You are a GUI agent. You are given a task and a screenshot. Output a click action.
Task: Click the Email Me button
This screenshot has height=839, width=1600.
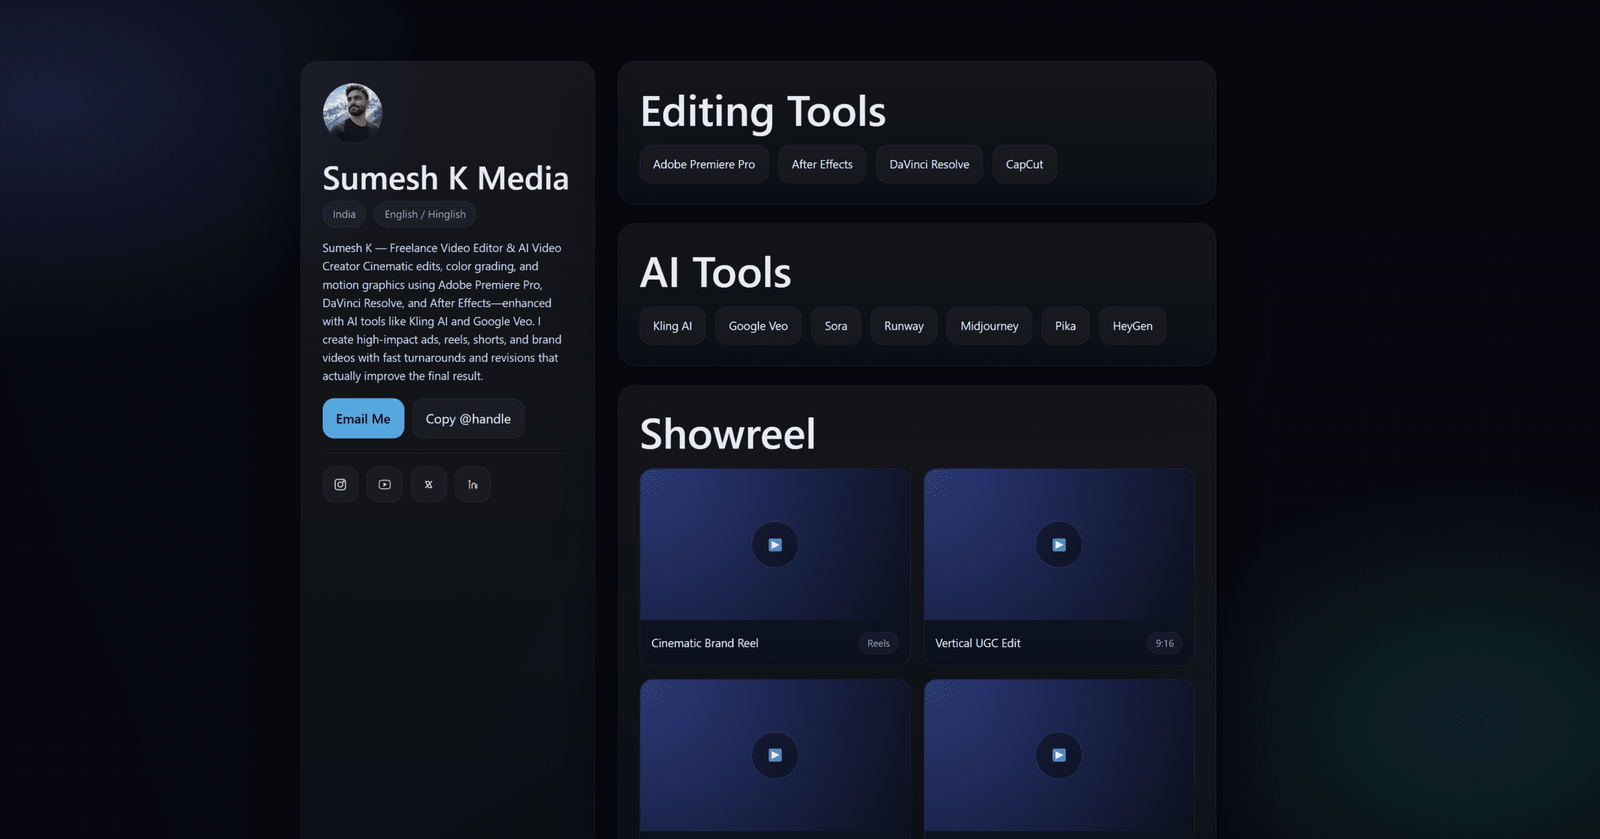(x=363, y=419)
